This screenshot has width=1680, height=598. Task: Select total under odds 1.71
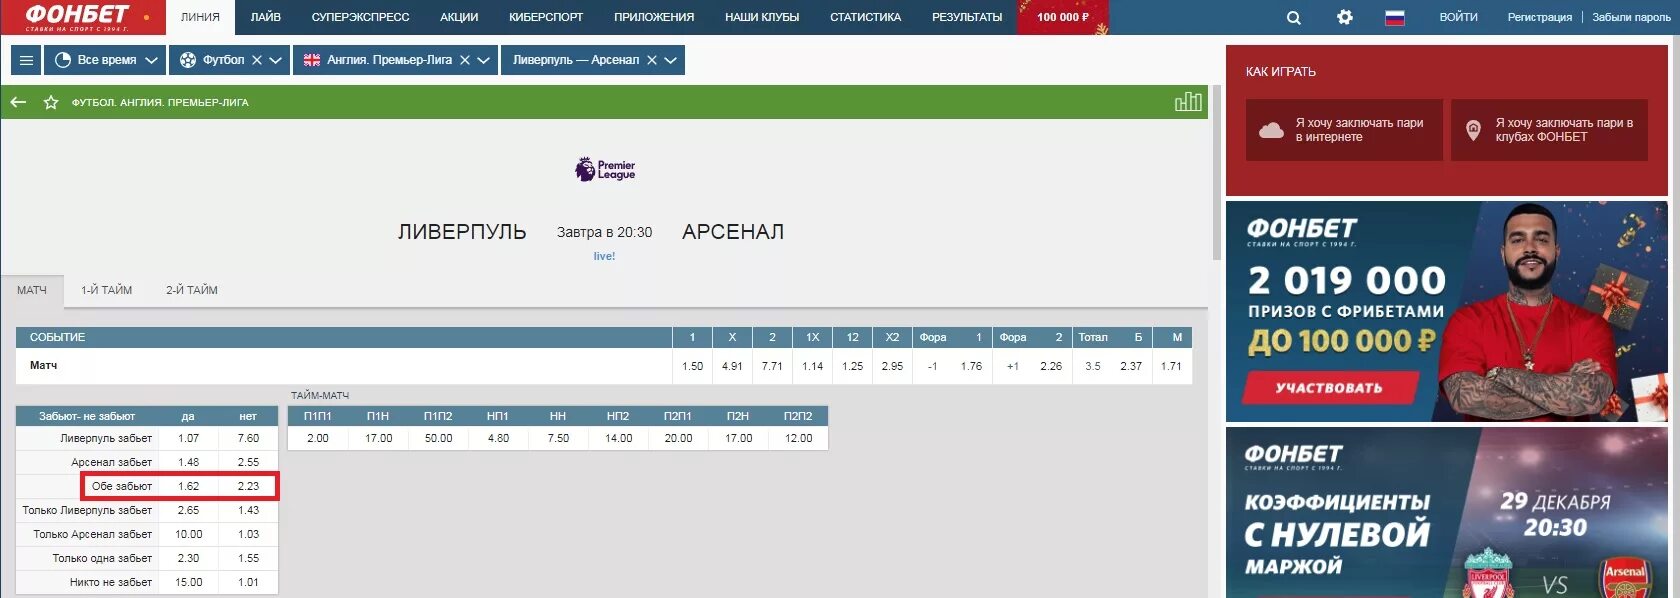coord(1171,366)
